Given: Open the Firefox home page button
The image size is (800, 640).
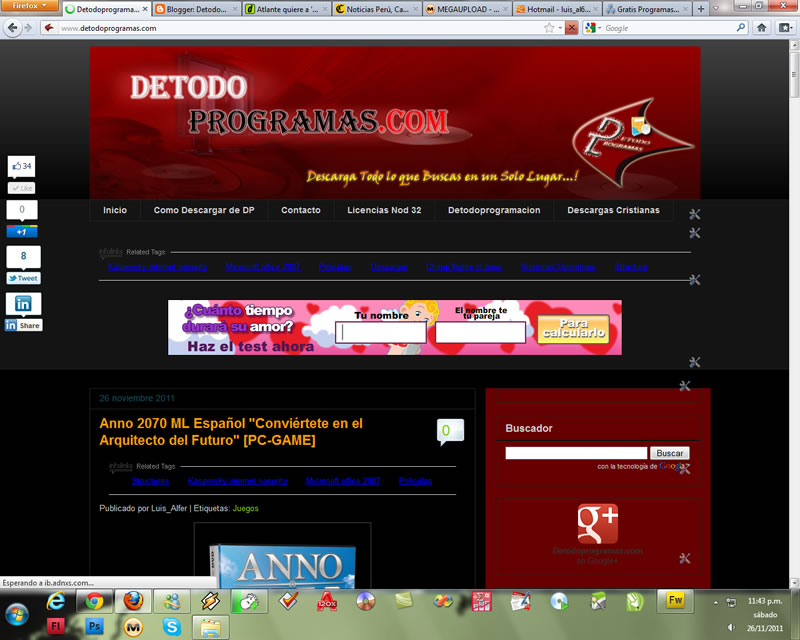Looking at the screenshot, I should (x=762, y=28).
